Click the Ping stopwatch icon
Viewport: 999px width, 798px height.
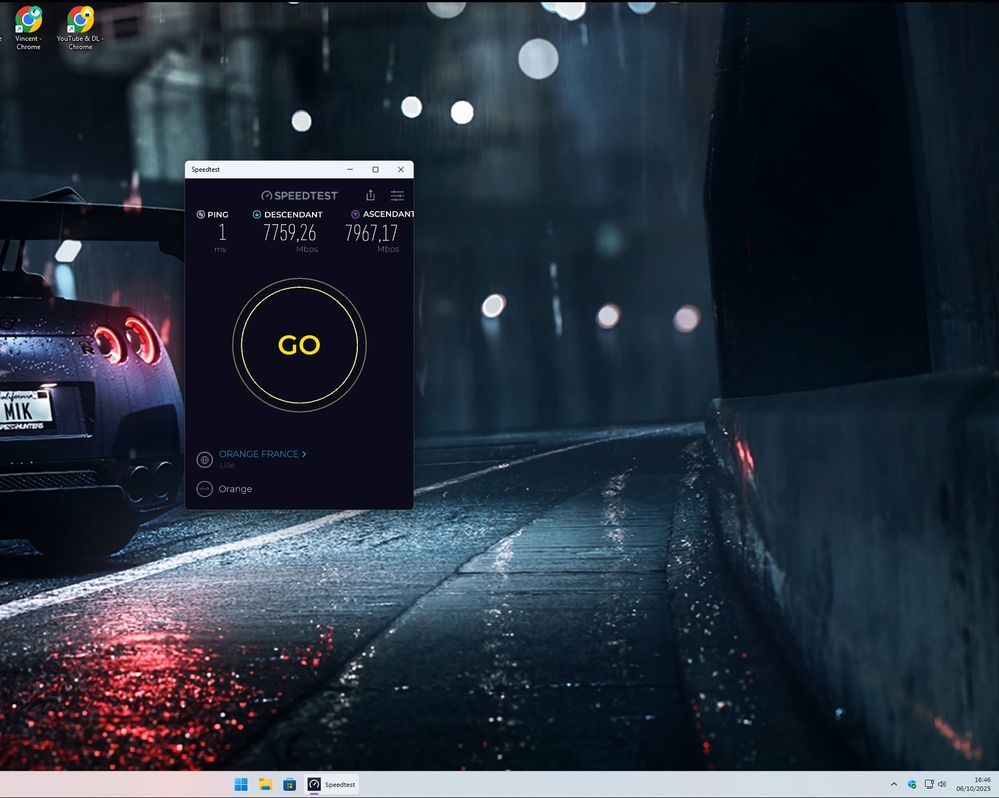[x=202, y=214]
